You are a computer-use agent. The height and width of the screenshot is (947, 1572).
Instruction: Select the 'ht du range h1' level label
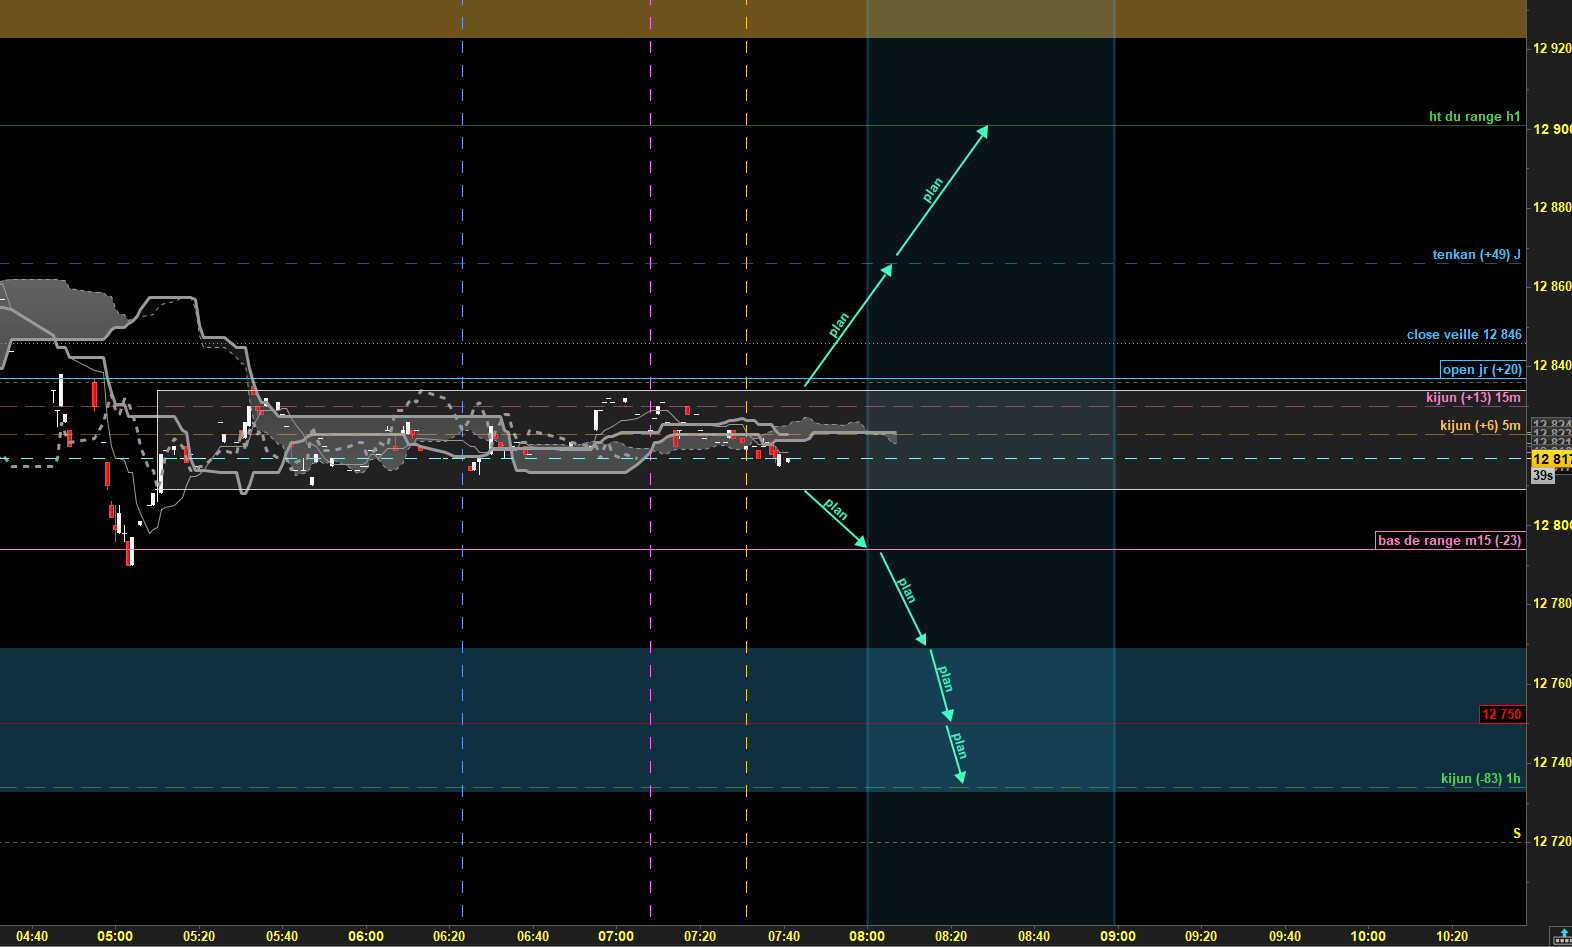click(x=1474, y=116)
